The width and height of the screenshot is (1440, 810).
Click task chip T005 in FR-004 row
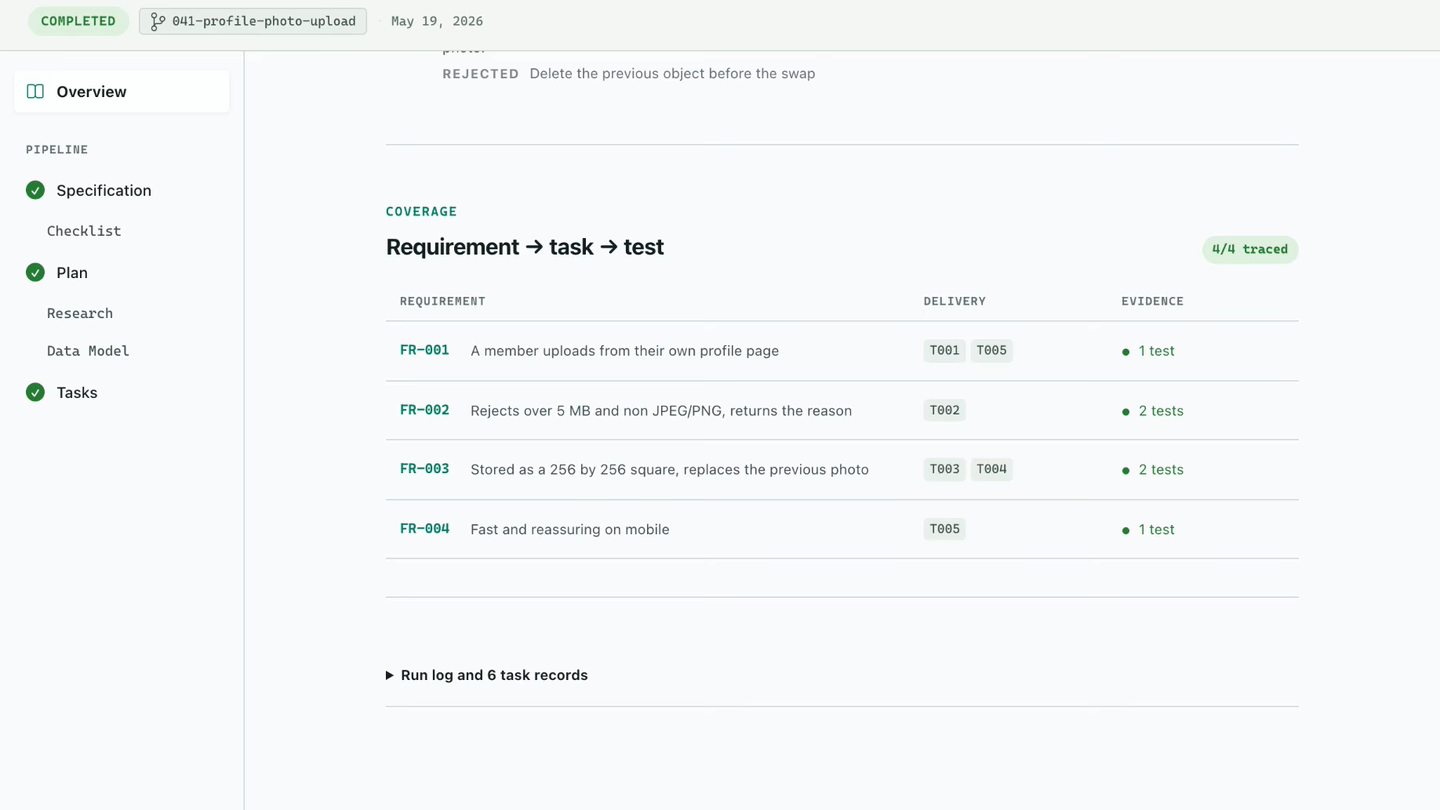pyautogui.click(x=945, y=529)
